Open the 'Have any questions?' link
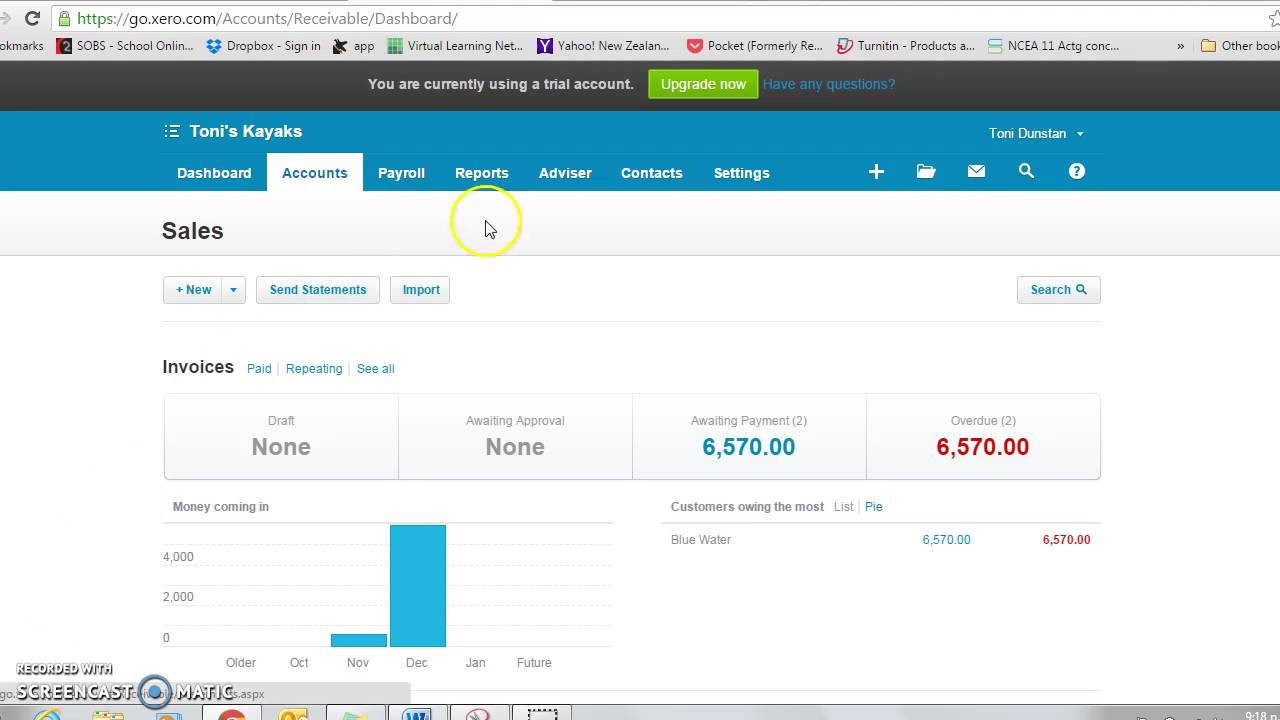1280x720 pixels. point(829,84)
